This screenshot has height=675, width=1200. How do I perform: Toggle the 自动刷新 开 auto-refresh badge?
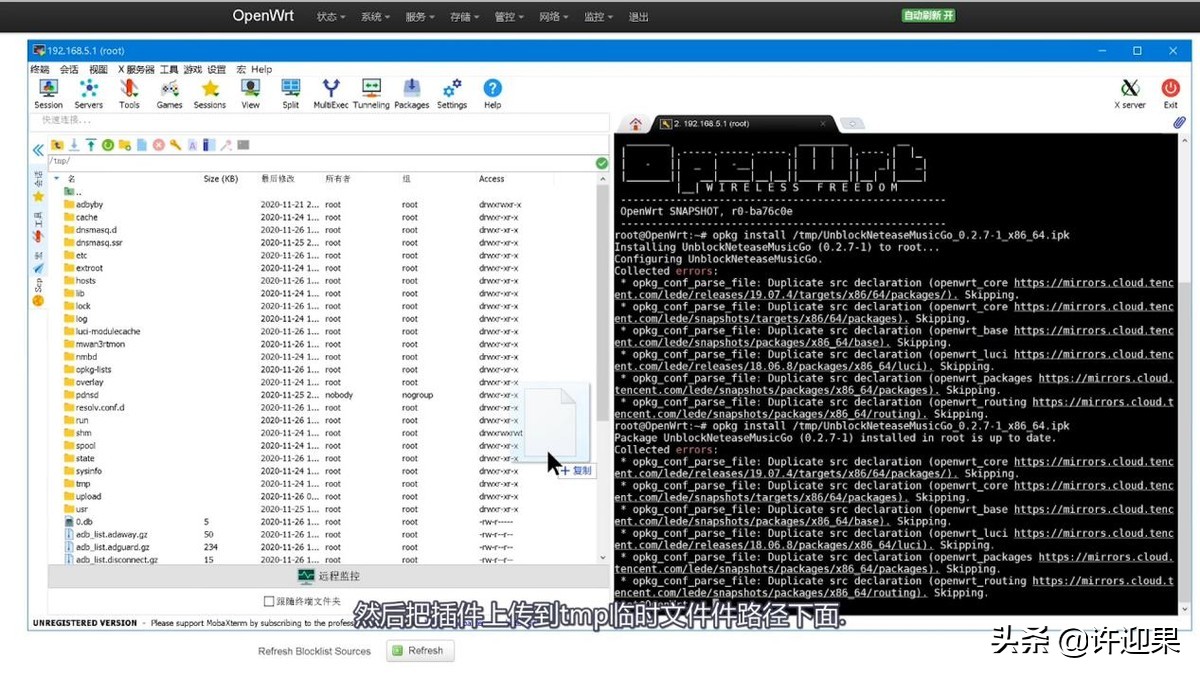928,16
